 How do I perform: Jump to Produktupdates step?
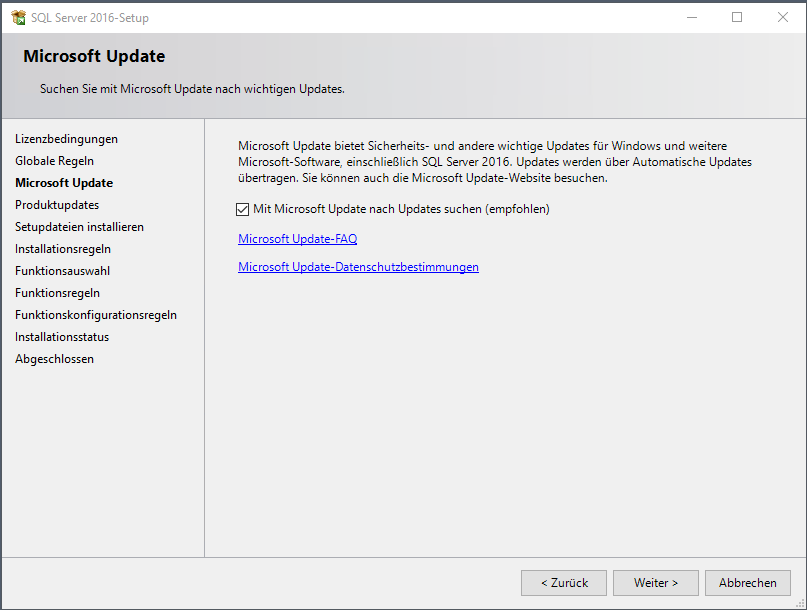click(57, 205)
